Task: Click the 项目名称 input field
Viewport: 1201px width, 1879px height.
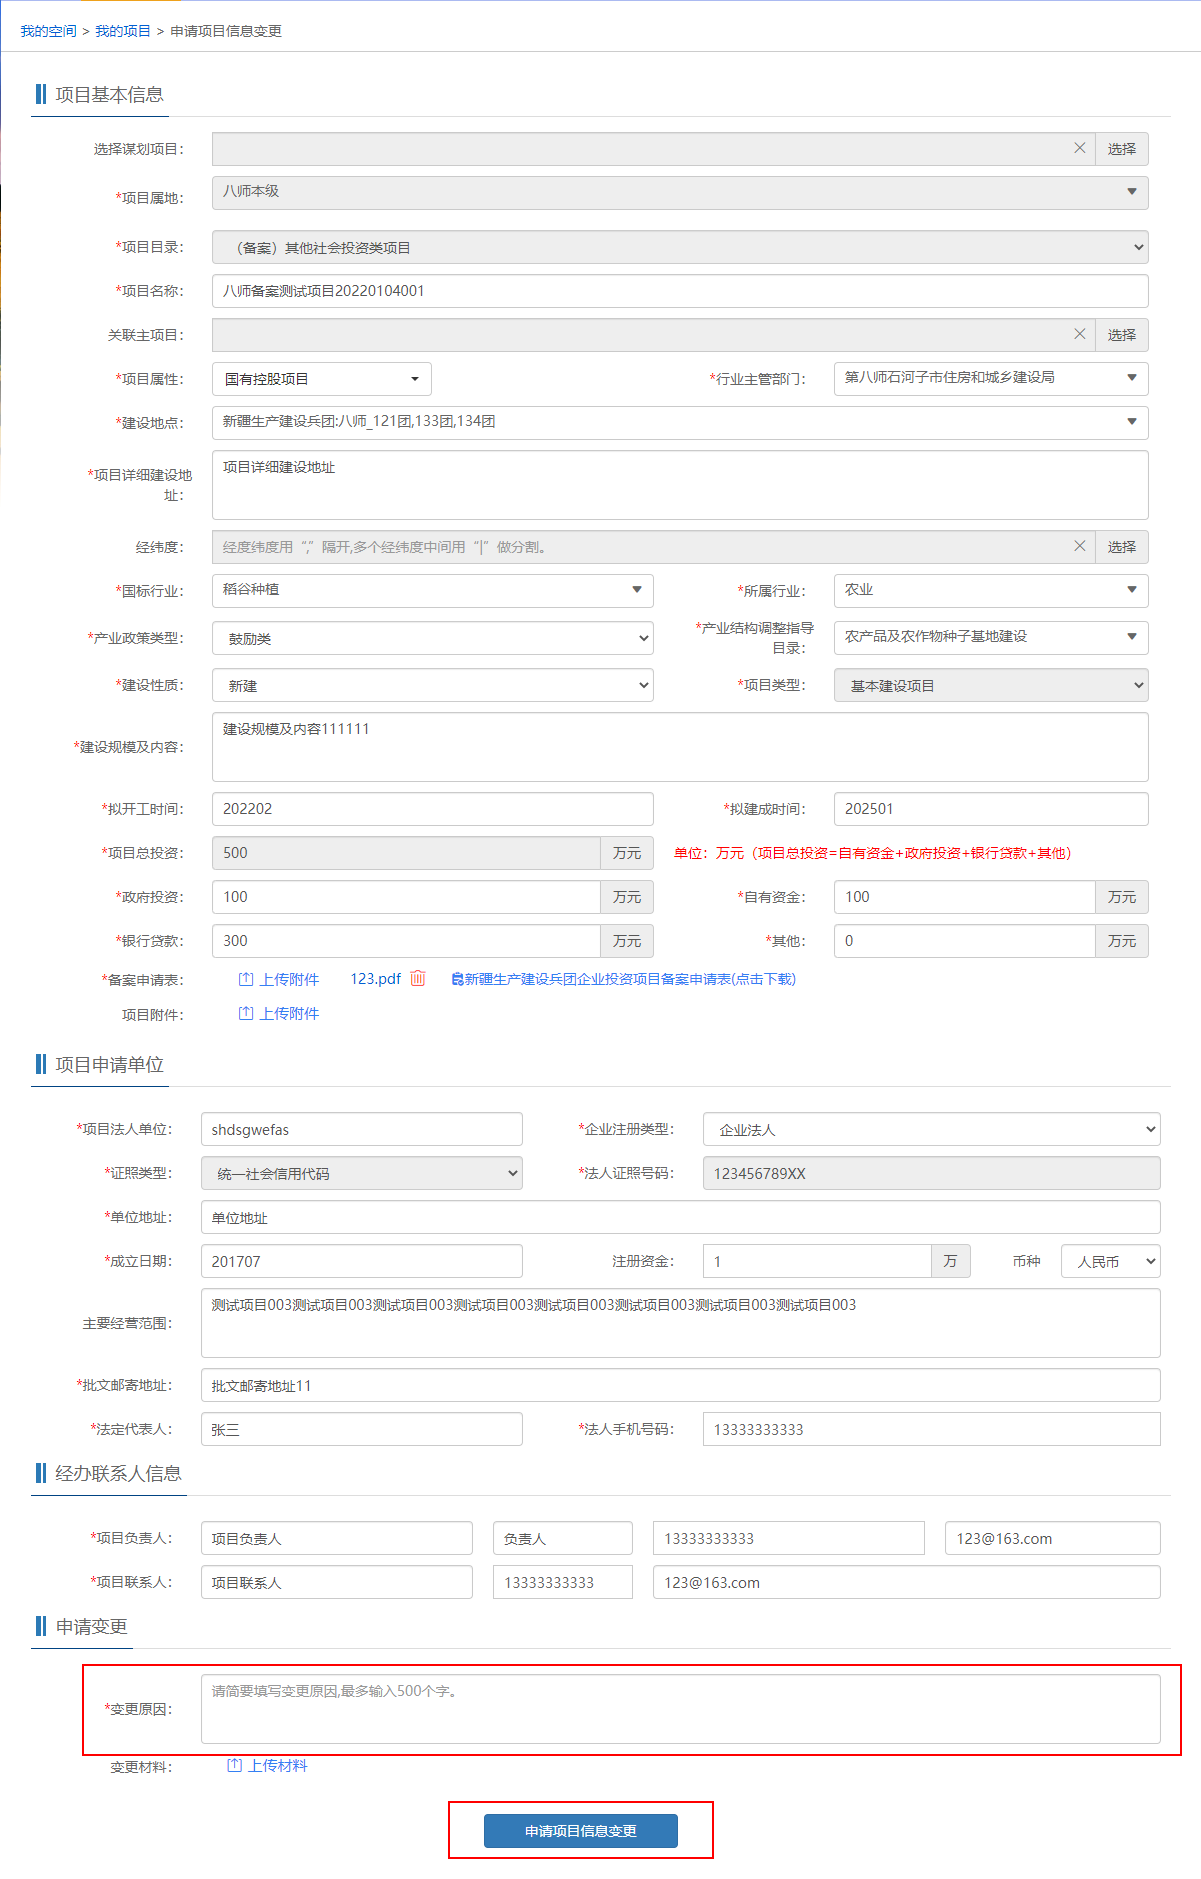Action: point(679,291)
